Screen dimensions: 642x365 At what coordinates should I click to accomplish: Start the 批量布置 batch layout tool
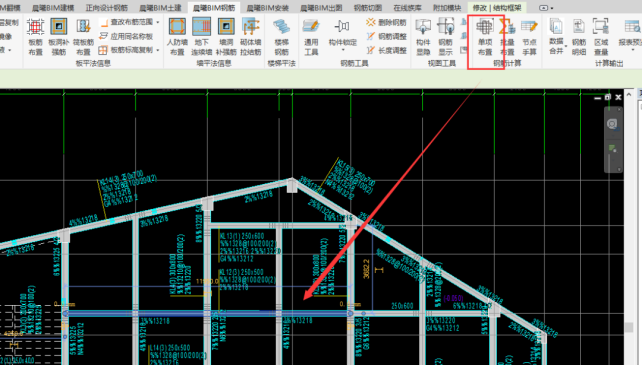[507, 37]
